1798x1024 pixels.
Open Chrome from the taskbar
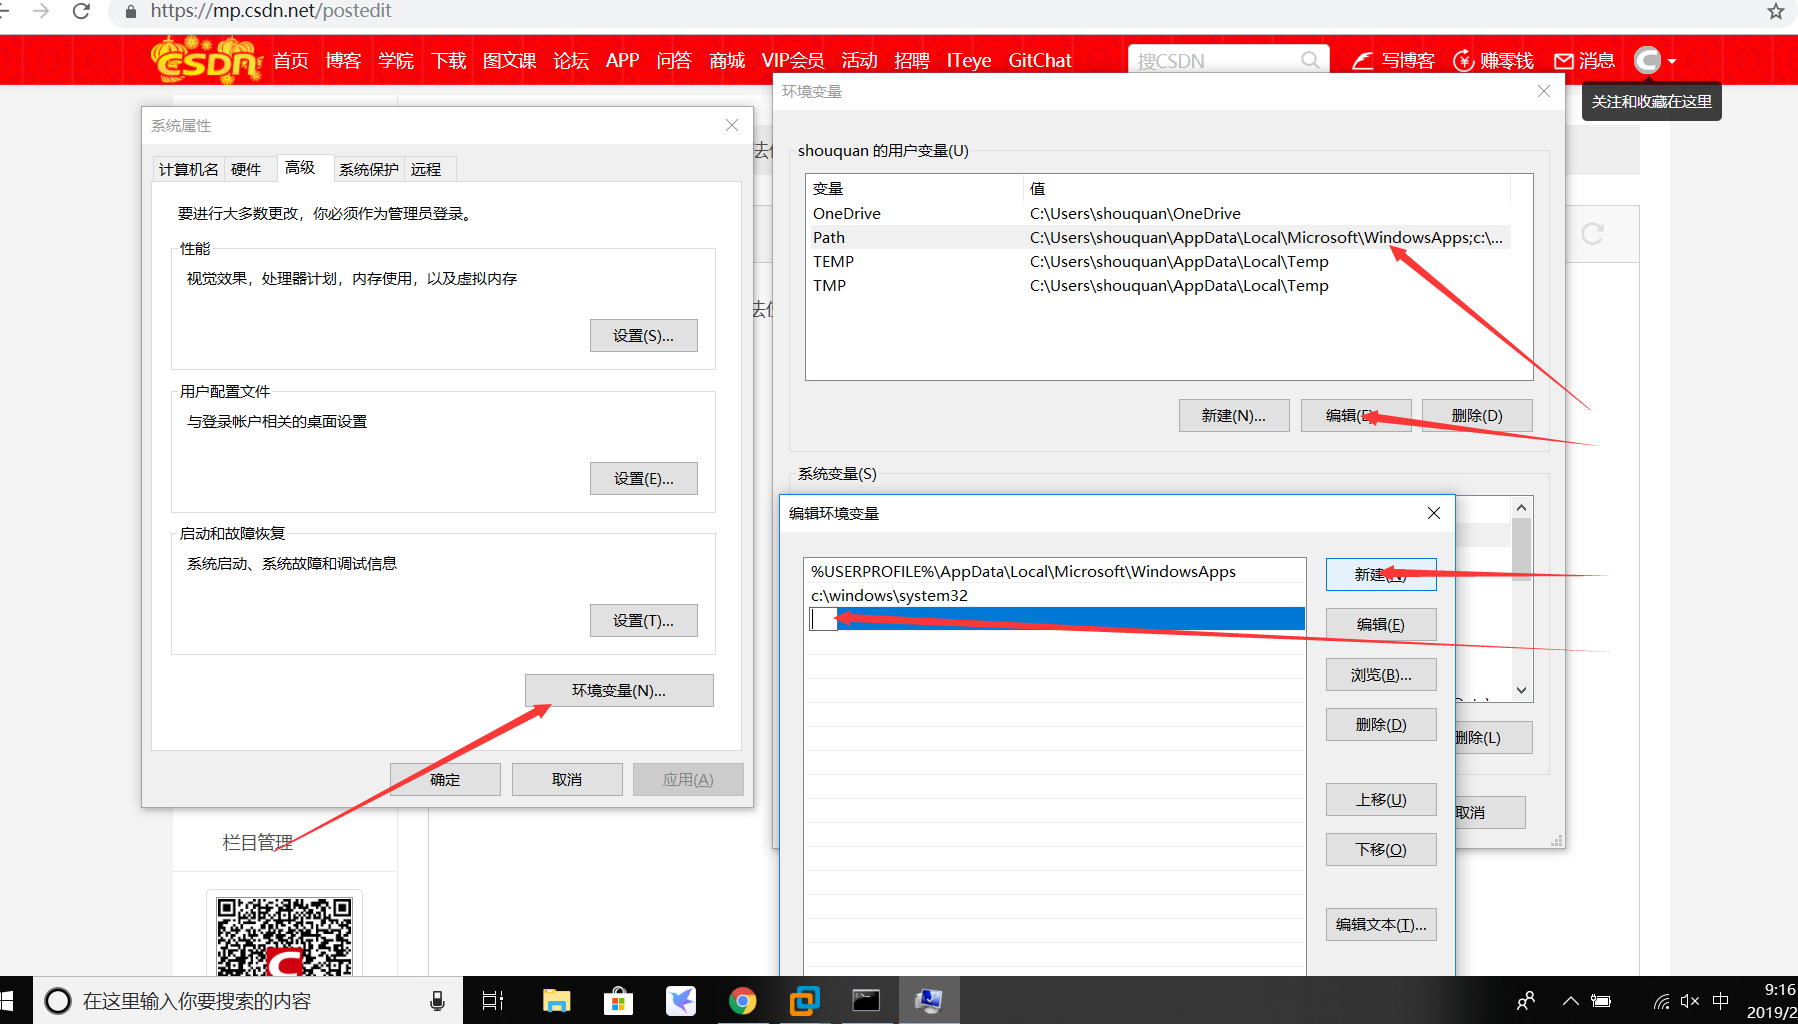click(x=743, y=1000)
